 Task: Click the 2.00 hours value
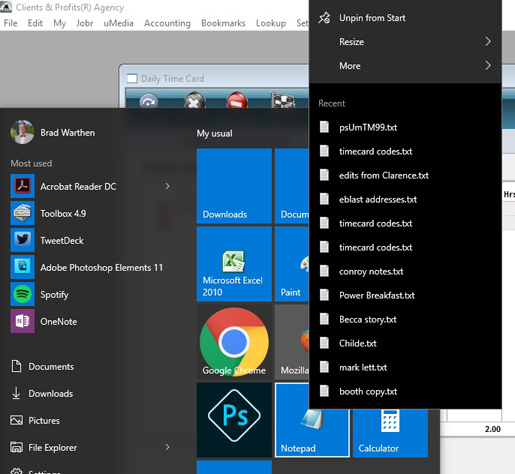[x=492, y=429]
